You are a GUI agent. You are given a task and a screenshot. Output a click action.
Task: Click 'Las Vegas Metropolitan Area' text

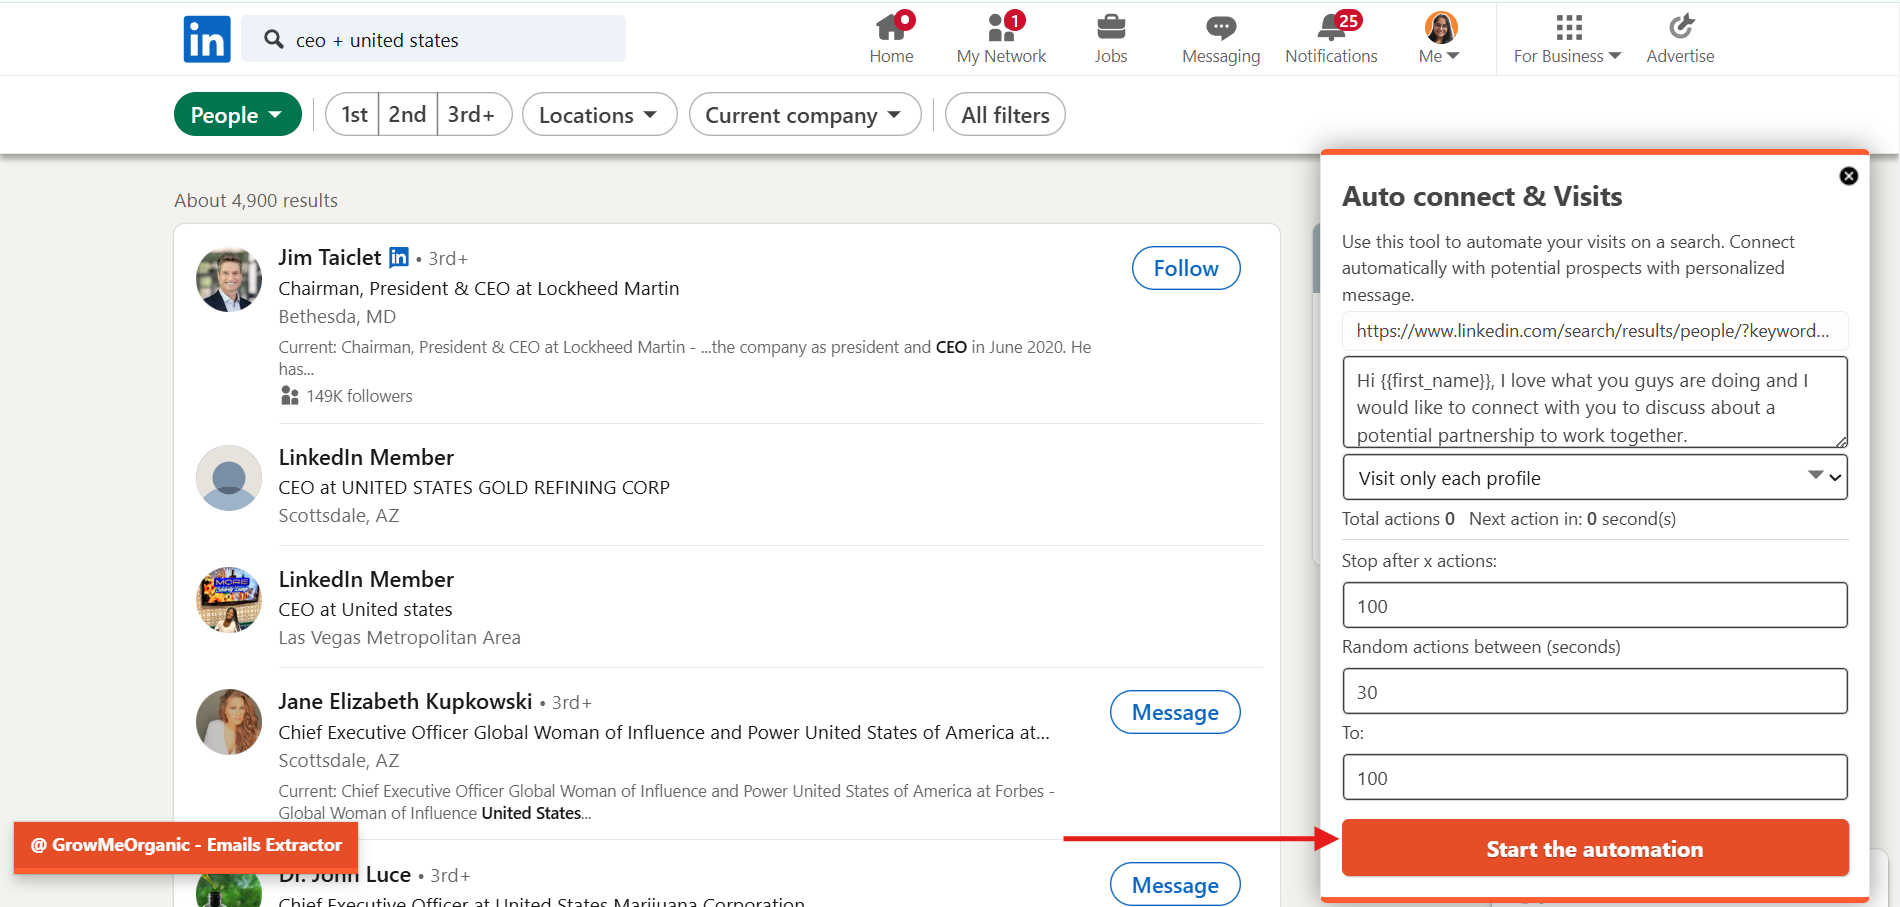pos(399,637)
